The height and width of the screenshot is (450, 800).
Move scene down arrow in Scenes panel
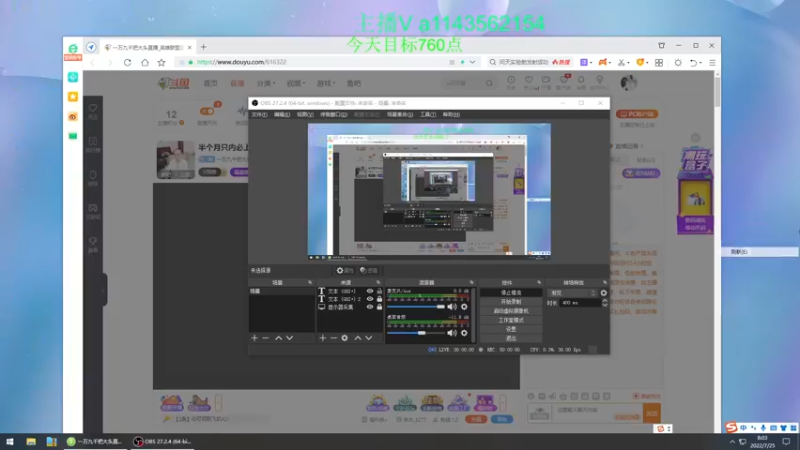[x=289, y=338]
